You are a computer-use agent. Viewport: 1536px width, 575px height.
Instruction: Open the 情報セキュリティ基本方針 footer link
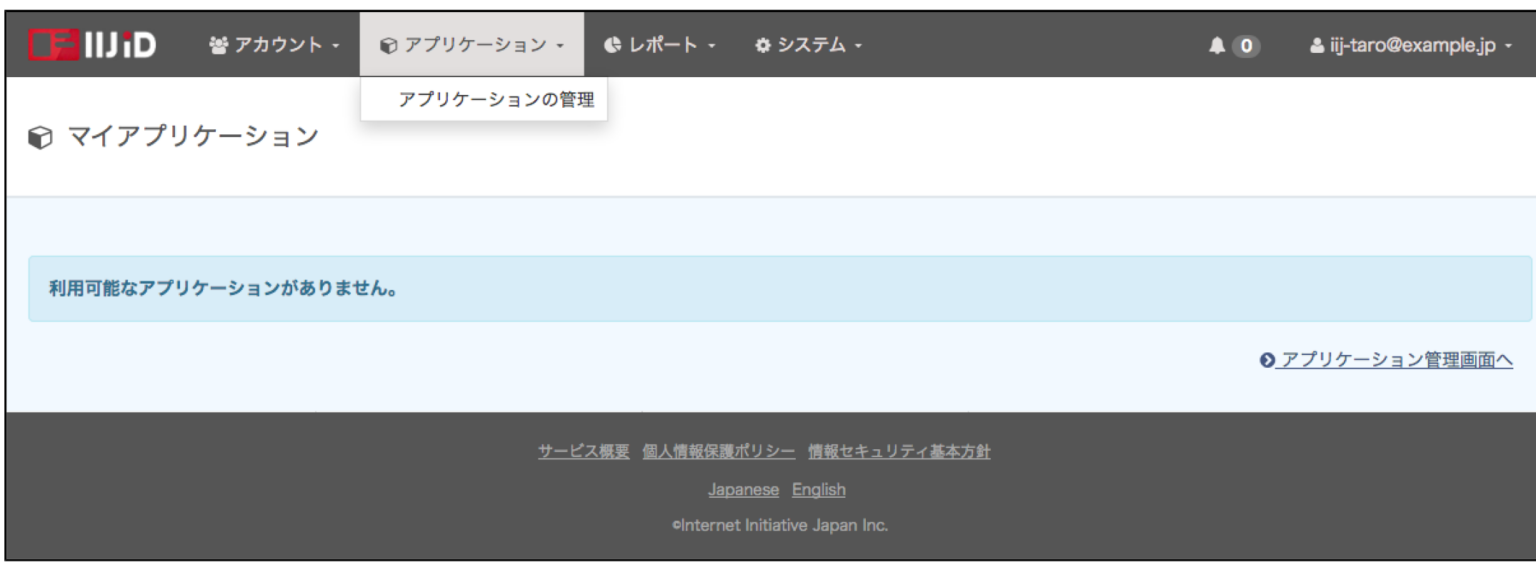coord(899,451)
